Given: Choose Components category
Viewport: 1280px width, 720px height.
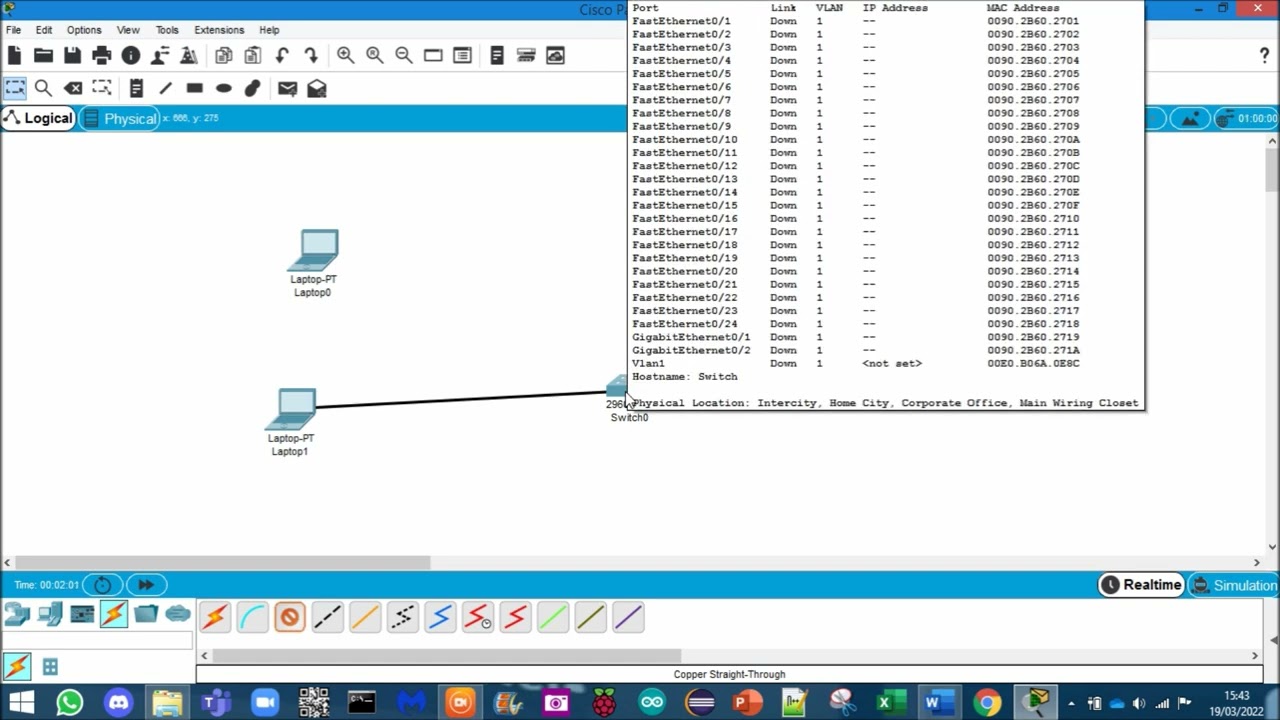Looking at the screenshot, I should point(82,614).
